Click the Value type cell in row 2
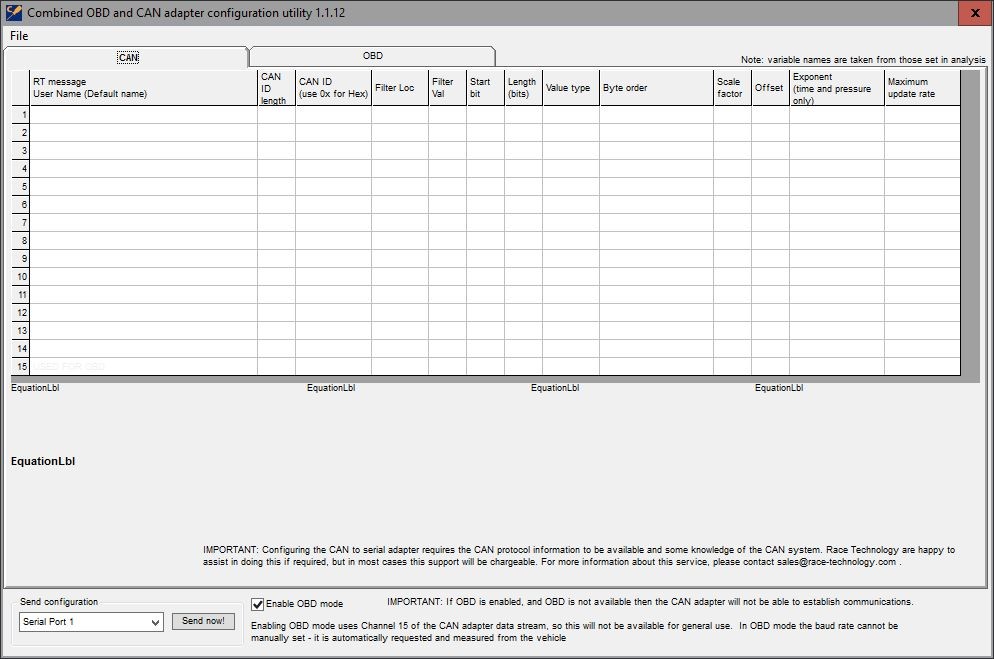This screenshot has width=994, height=659. click(x=570, y=133)
